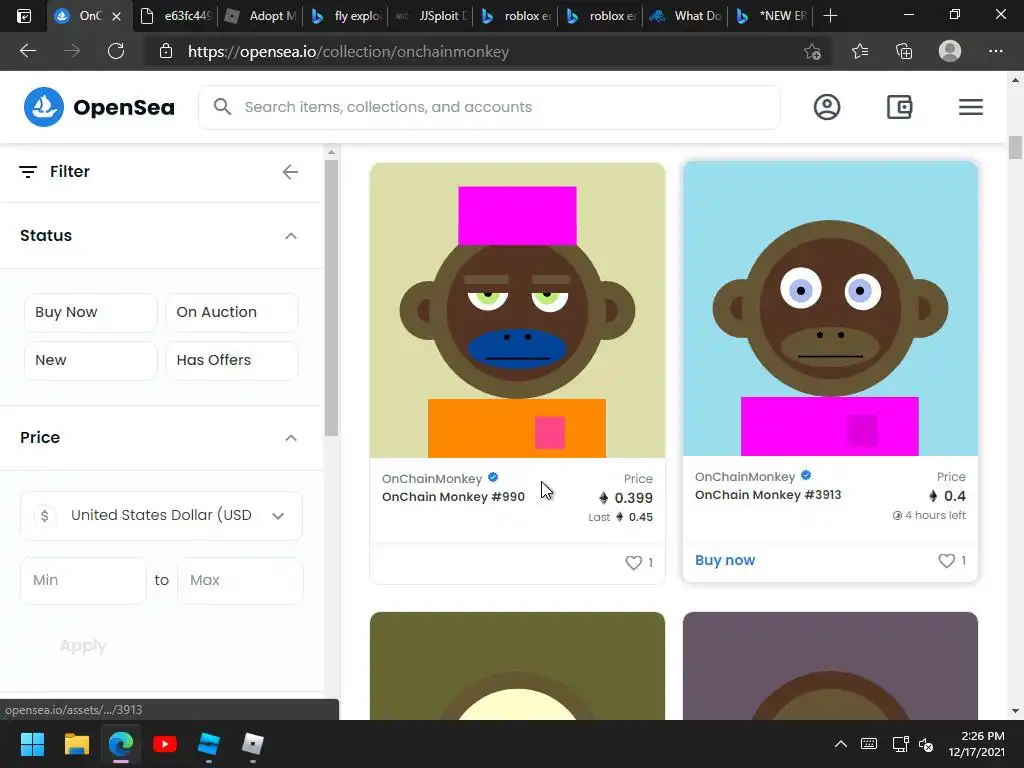Open OnChain Monkey #990 title link
1024x768 pixels.
[x=453, y=497]
